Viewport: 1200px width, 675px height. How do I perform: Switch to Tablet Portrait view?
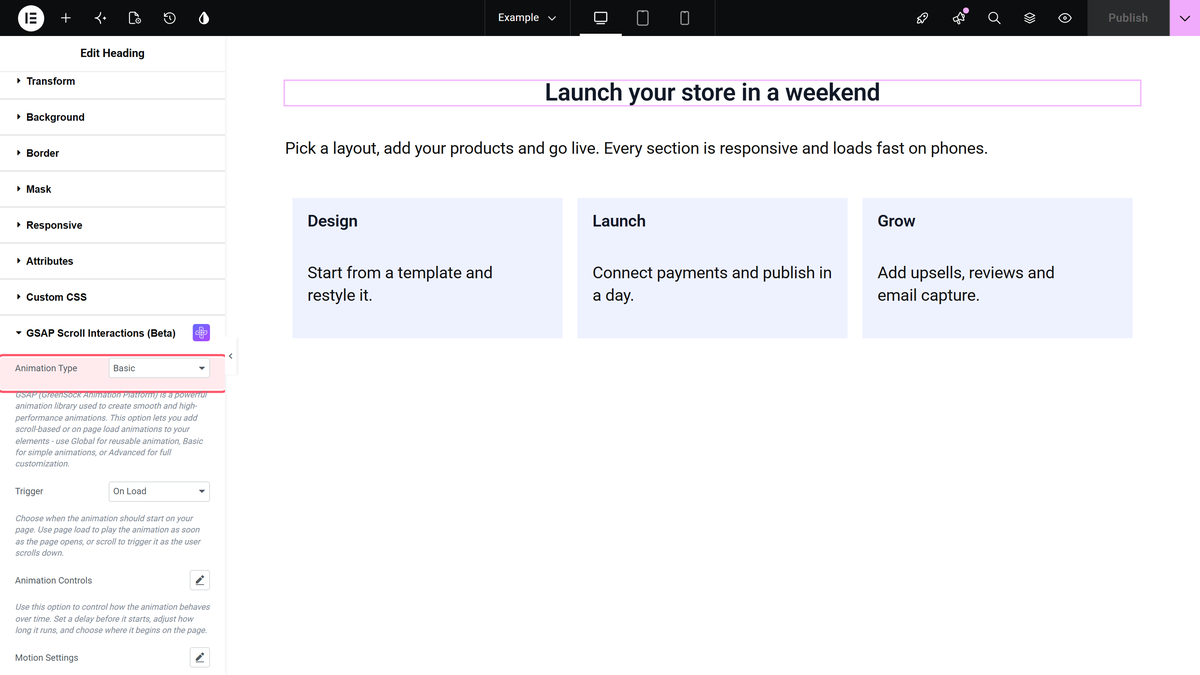click(643, 18)
